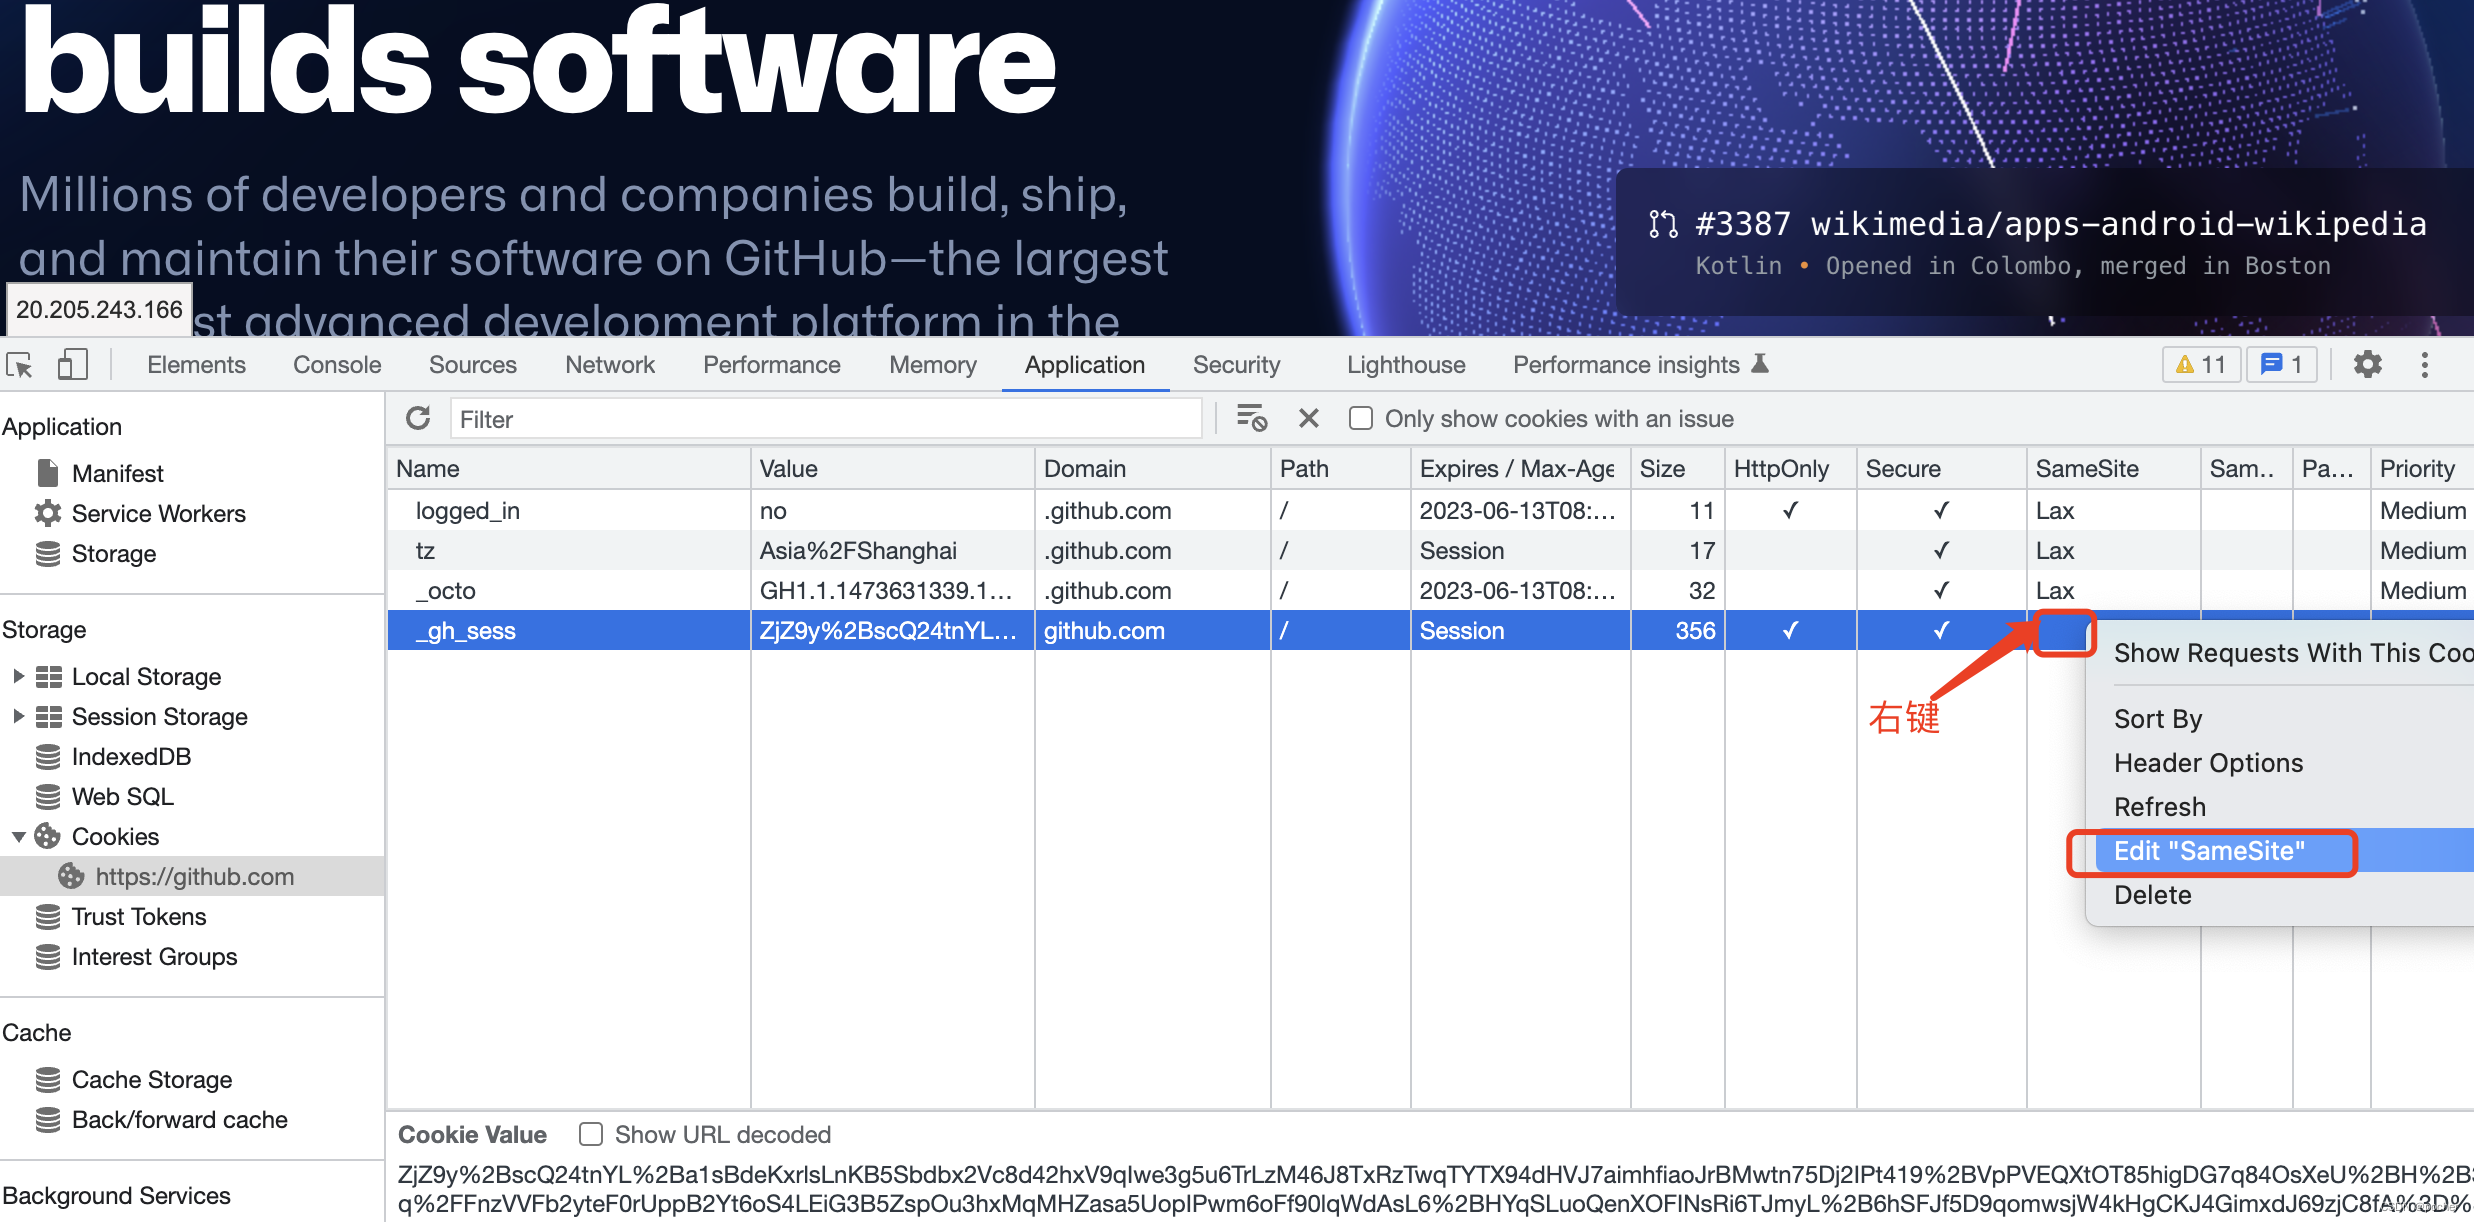
Task: Clear all cookies using the X icon
Action: [1308, 418]
